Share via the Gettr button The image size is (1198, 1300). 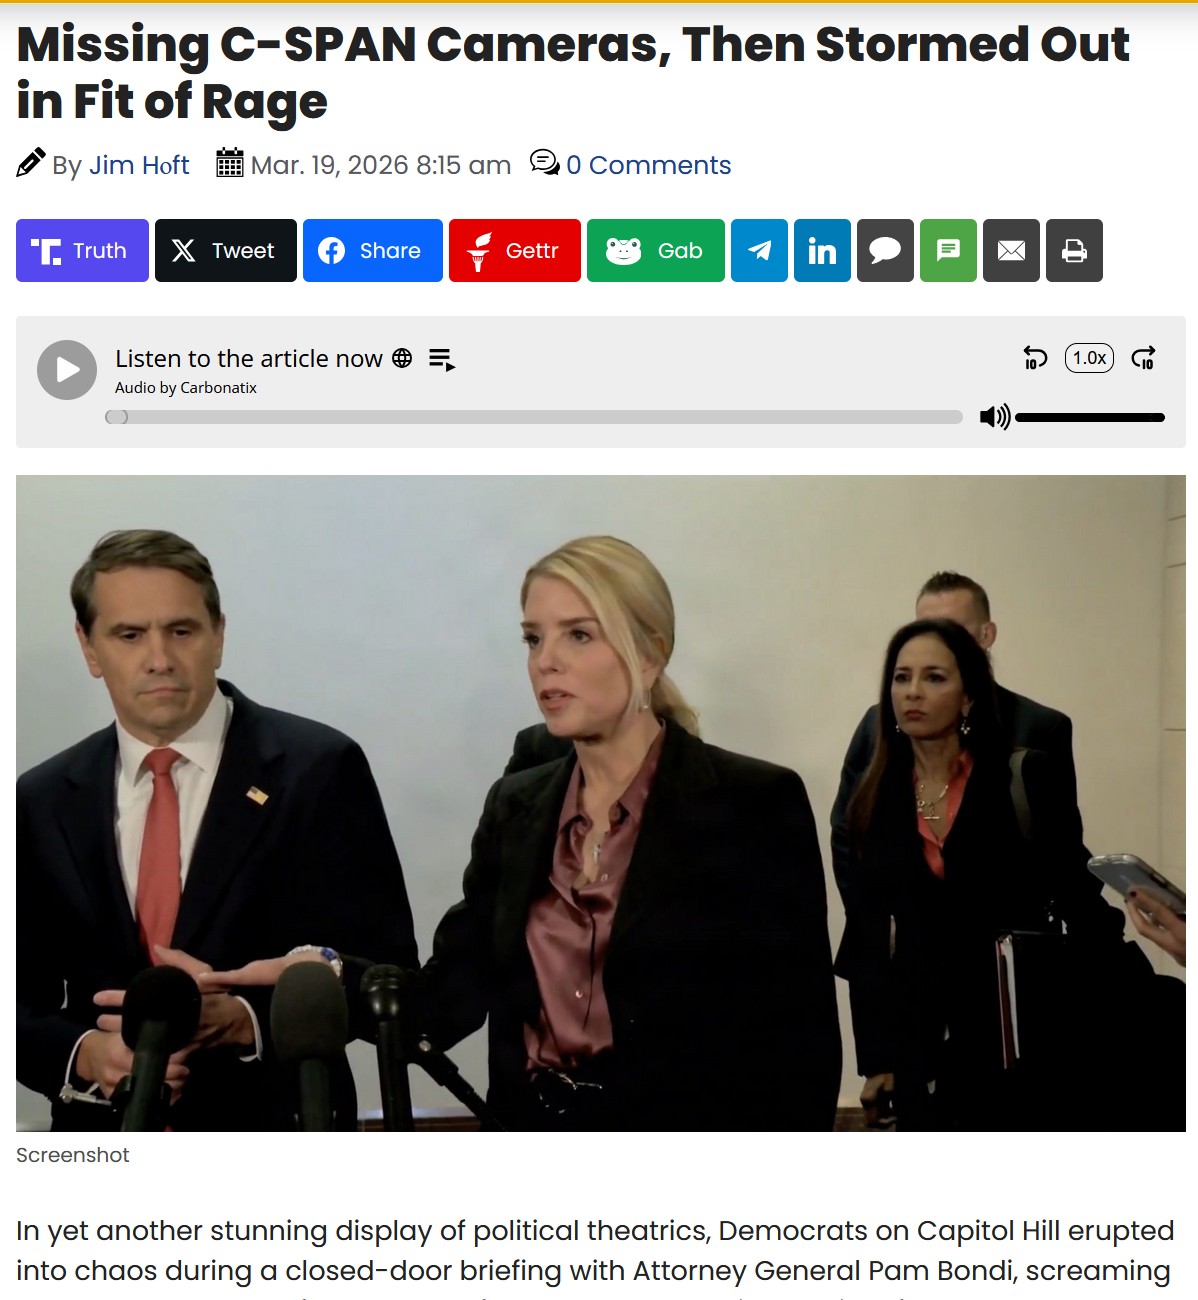[515, 250]
